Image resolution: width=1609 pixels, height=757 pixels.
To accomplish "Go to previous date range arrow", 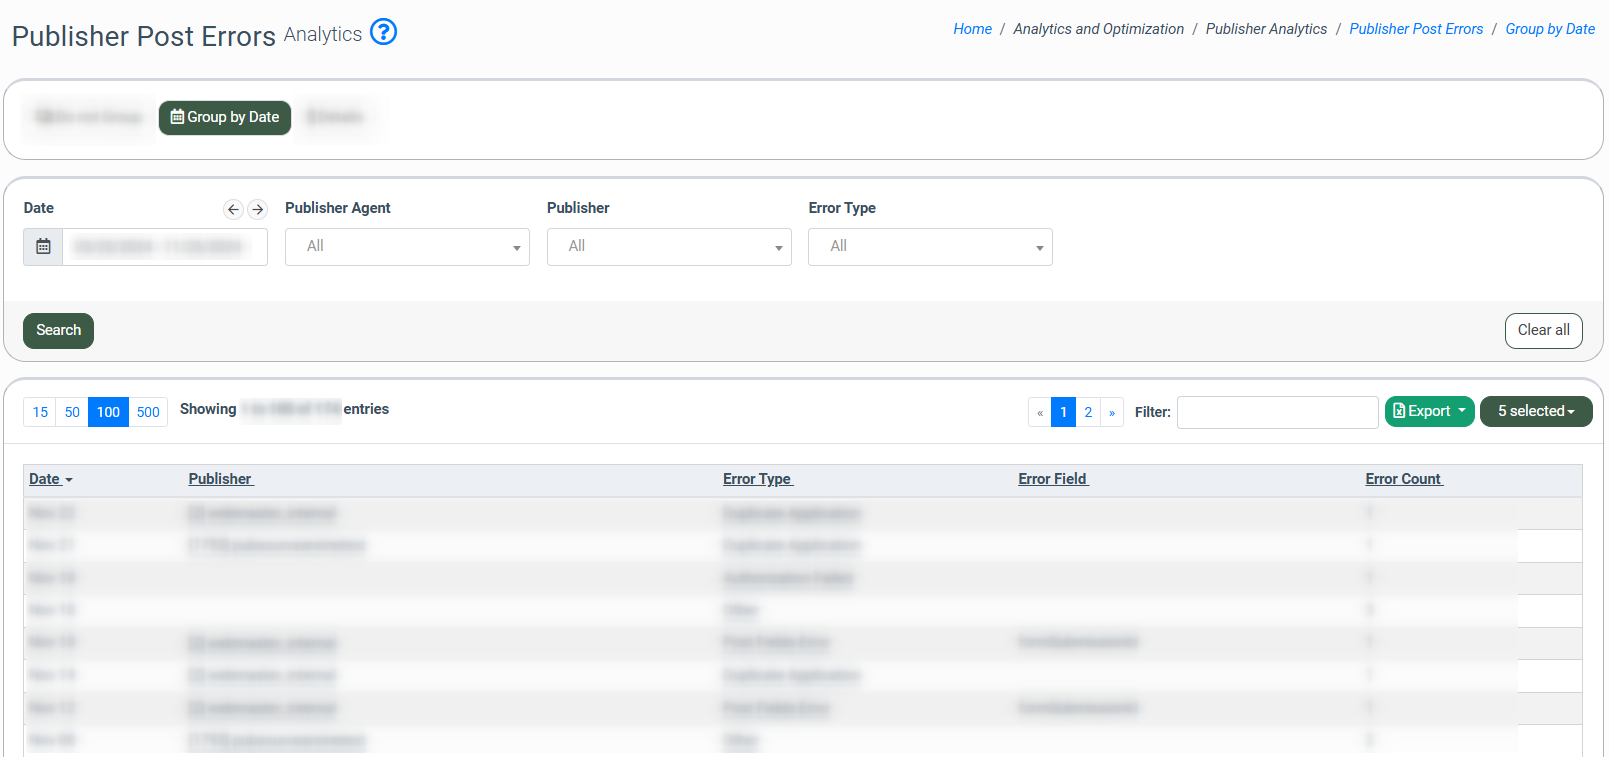I will pyautogui.click(x=233, y=209).
